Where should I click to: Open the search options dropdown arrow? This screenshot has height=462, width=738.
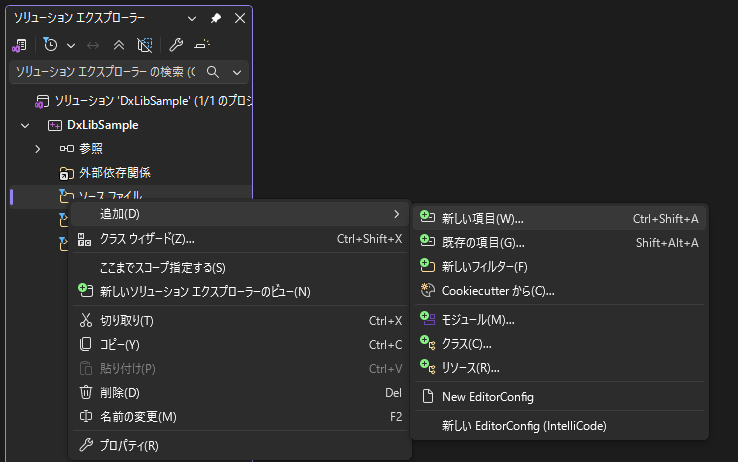[237, 72]
